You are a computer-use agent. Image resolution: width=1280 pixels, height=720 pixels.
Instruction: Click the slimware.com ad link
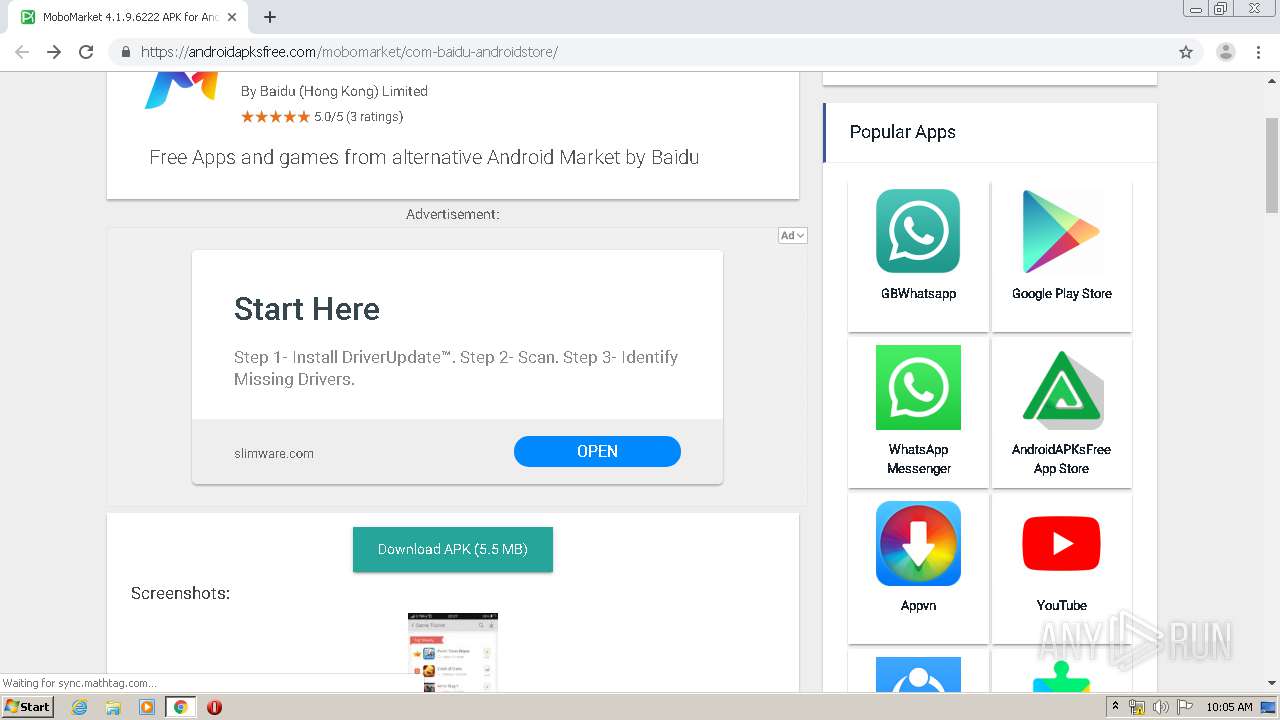(x=274, y=453)
